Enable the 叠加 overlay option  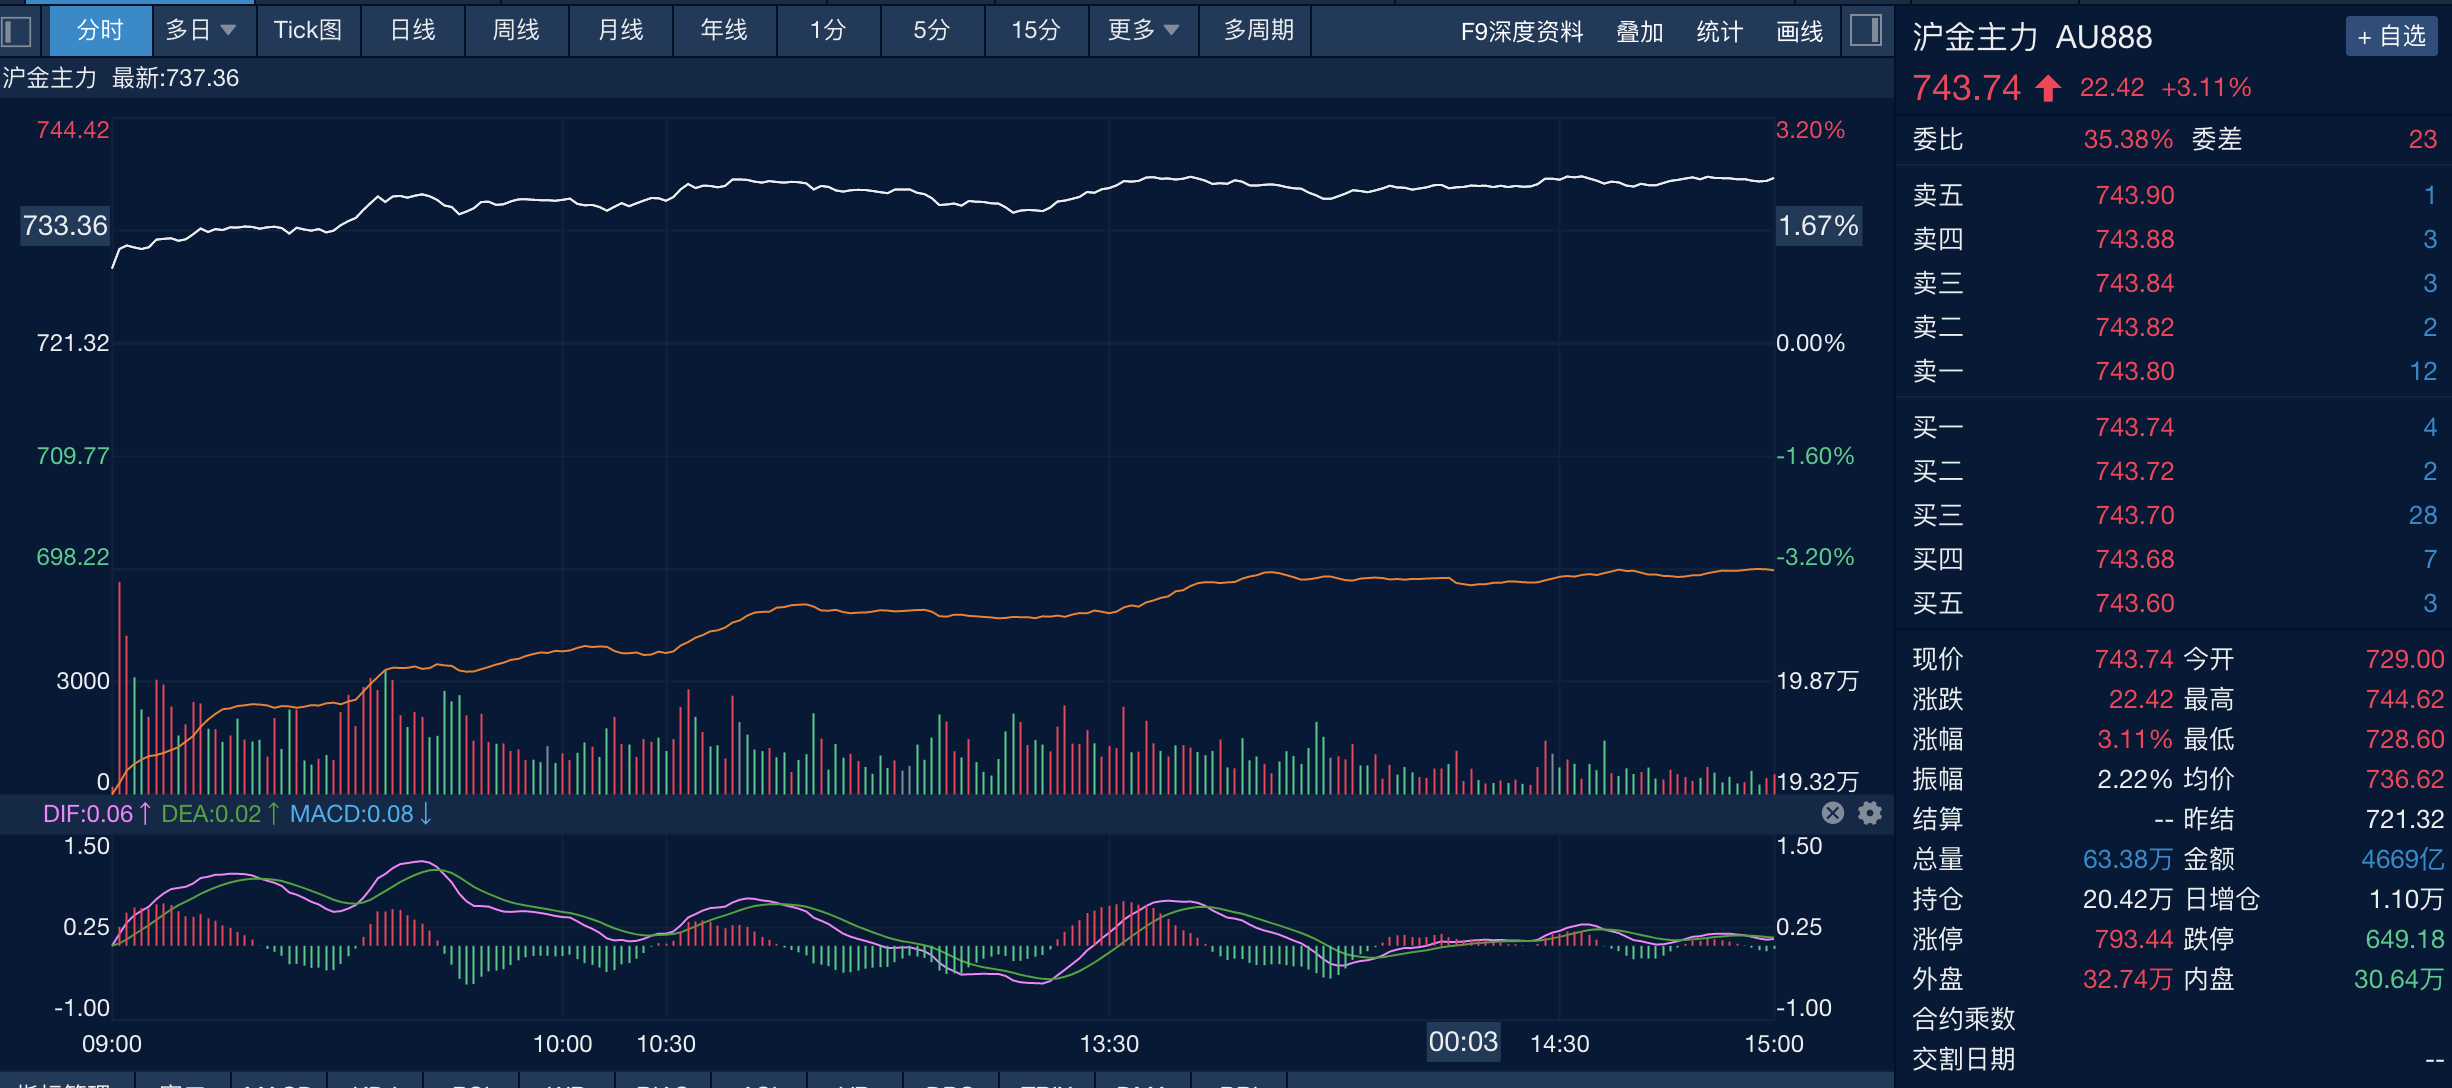pyautogui.click(x=1639, y=32)
